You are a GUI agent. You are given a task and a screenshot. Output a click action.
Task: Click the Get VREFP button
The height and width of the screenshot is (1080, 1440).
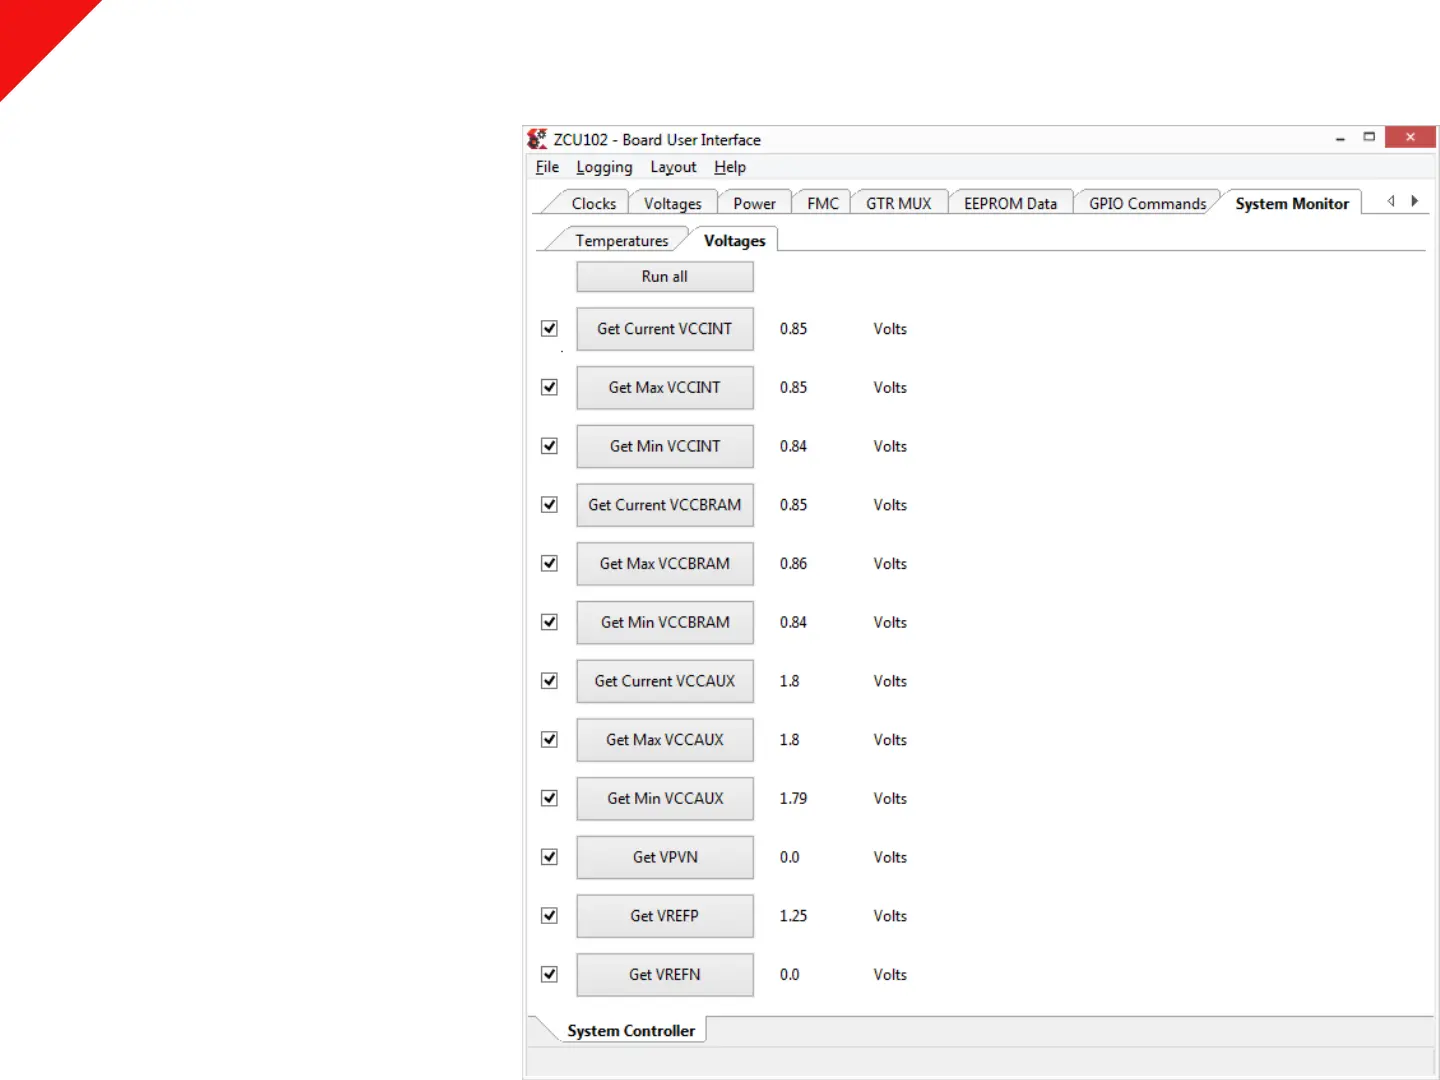pyautogui.click(x=664, y=915)
